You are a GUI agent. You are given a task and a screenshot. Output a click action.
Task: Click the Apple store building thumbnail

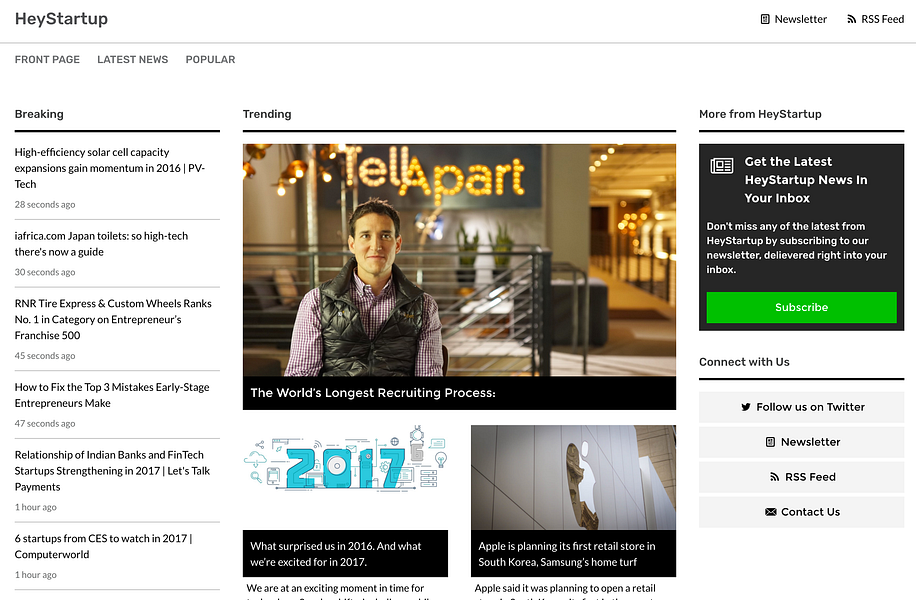click(x=573, y=478)
